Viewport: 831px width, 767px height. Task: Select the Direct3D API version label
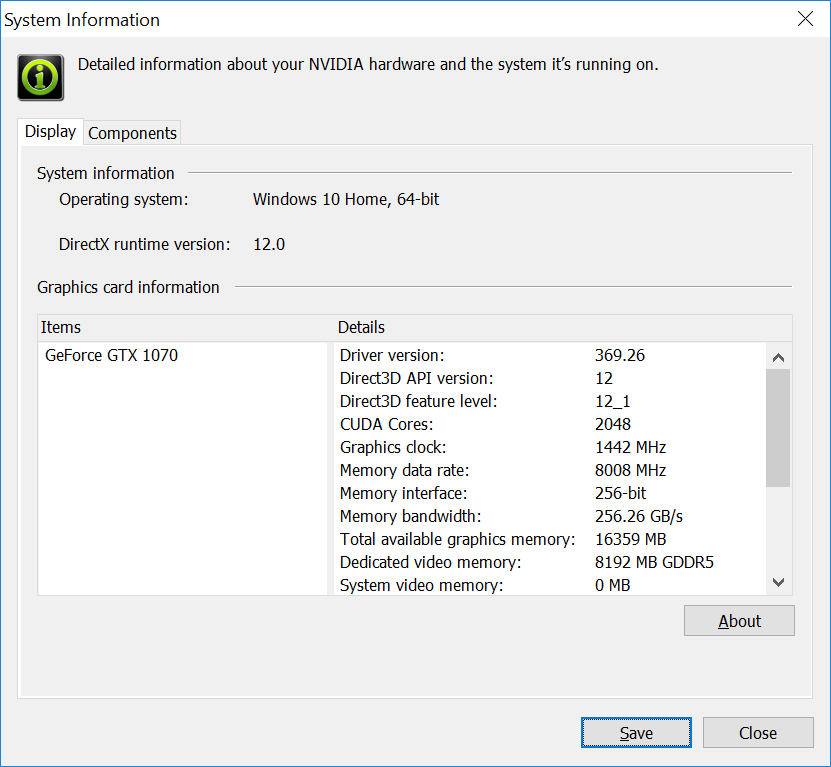tap(416, 378)
